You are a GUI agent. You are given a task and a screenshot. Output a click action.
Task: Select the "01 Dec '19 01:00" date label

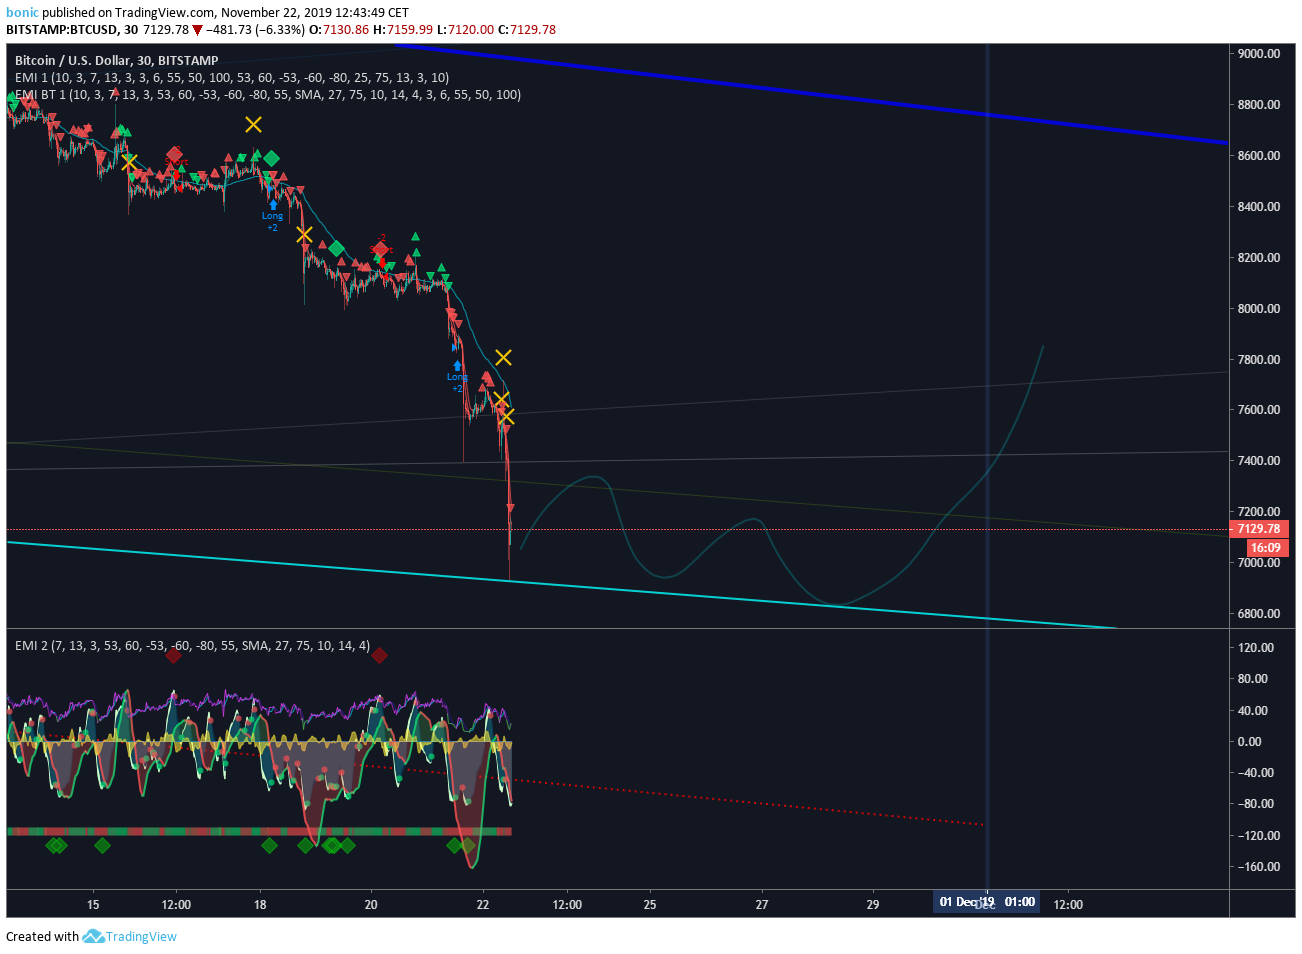click(x=987, y=902)
